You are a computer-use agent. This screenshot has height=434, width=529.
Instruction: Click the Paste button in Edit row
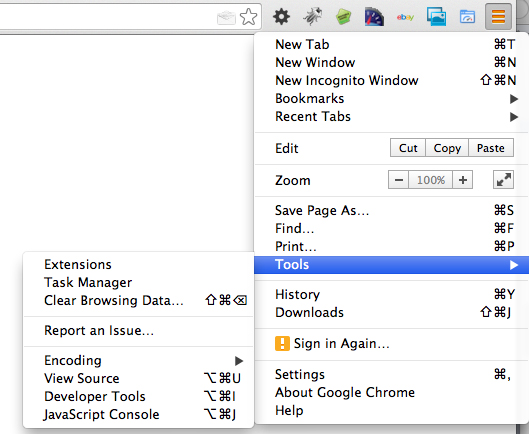click(491, 148)
